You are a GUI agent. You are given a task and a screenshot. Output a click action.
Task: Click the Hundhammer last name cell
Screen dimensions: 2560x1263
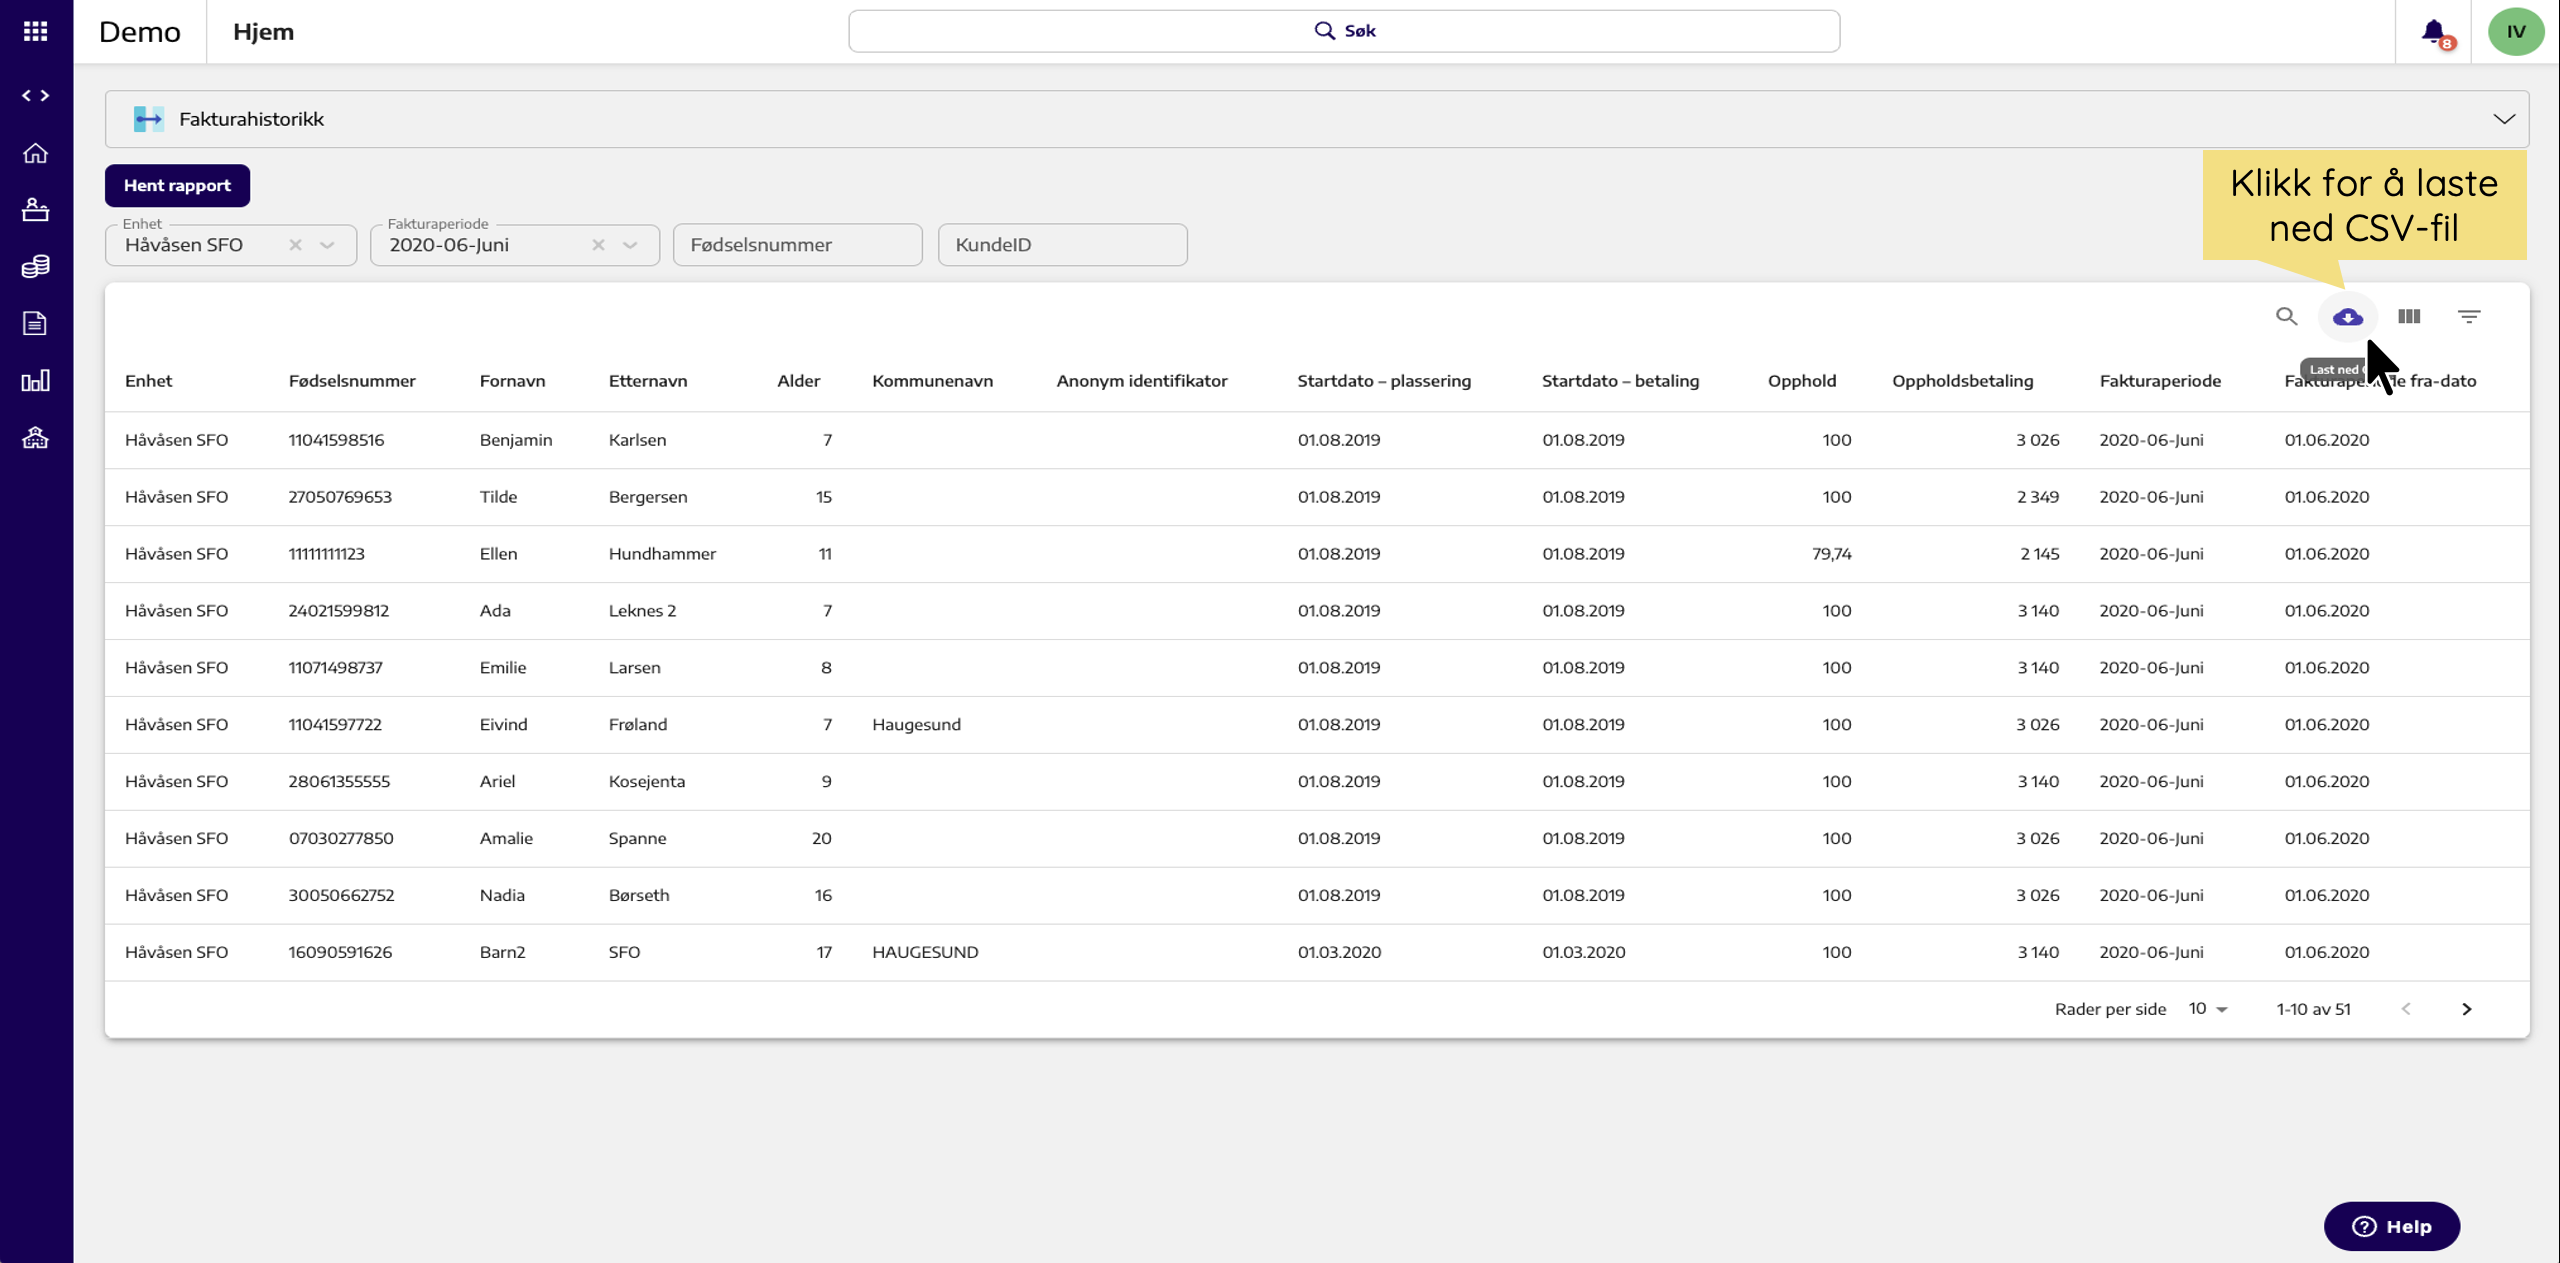click(x=662, y=554)
